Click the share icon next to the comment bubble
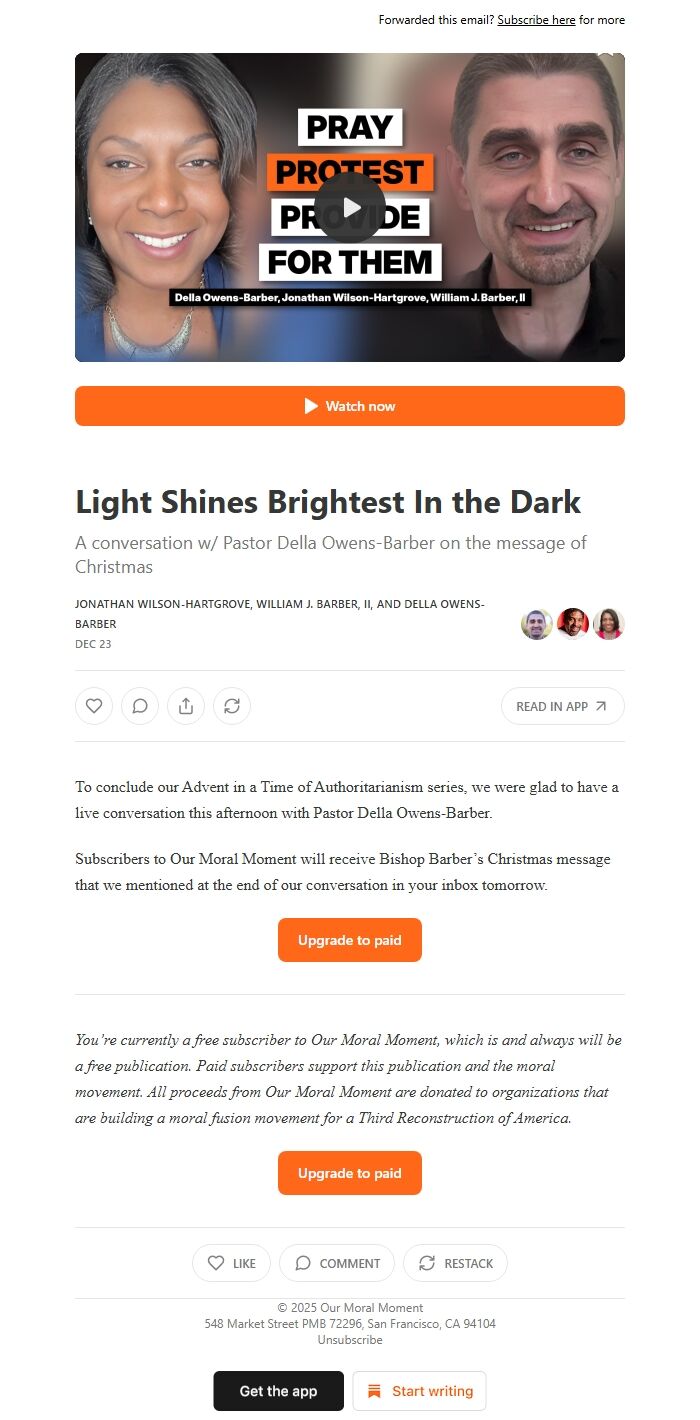 (x=185, y=706)
